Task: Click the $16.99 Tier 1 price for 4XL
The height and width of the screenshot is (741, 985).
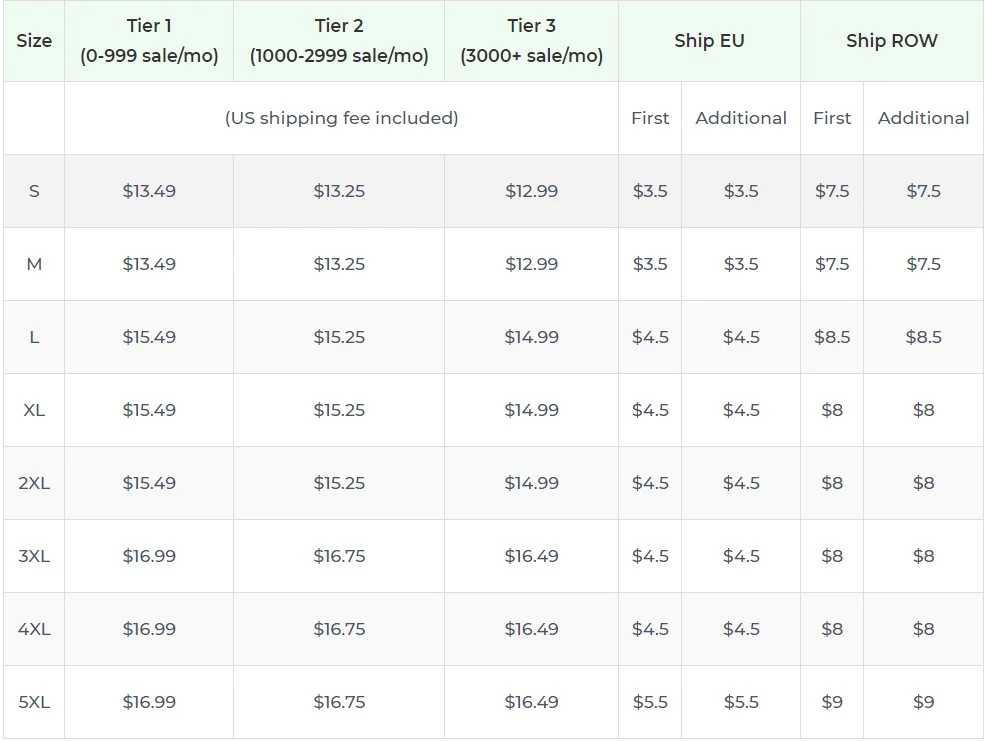Action: pyautogui.click(x=148, y=628)
